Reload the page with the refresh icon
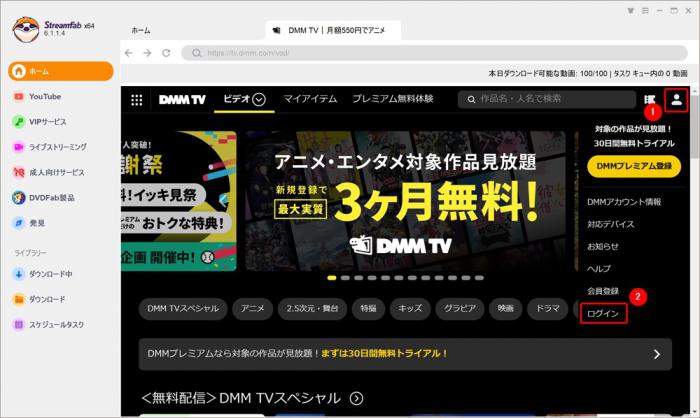This screenshot has height=418, width=700. coord(166,53)
